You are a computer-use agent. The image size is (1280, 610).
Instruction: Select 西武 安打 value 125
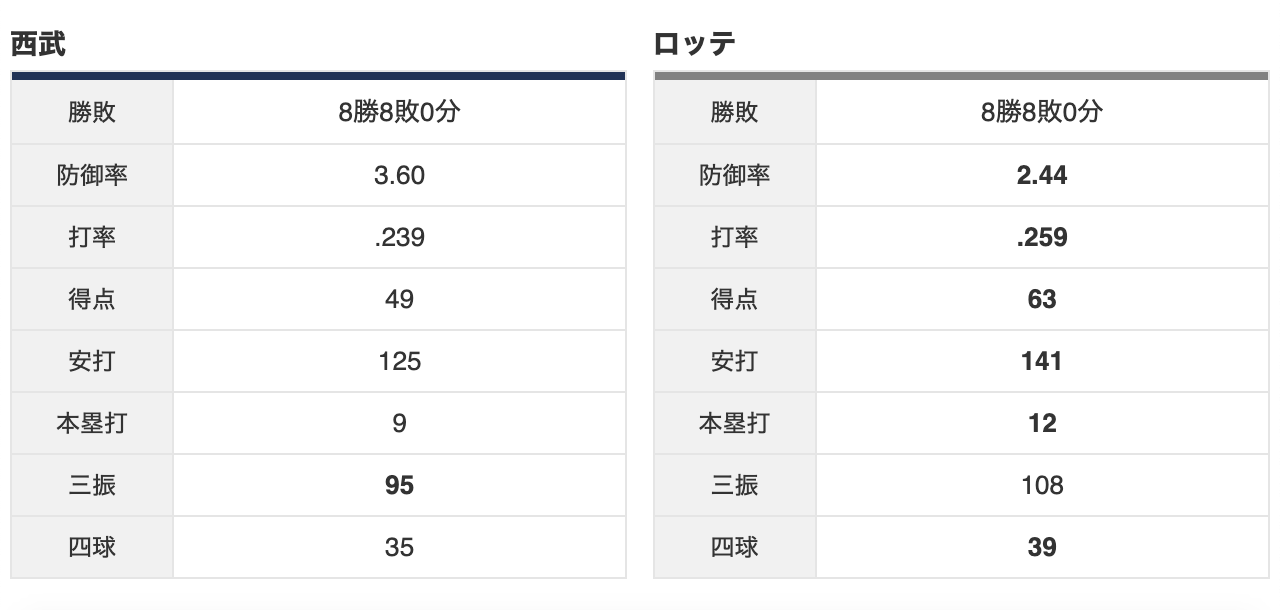[399, 361]
